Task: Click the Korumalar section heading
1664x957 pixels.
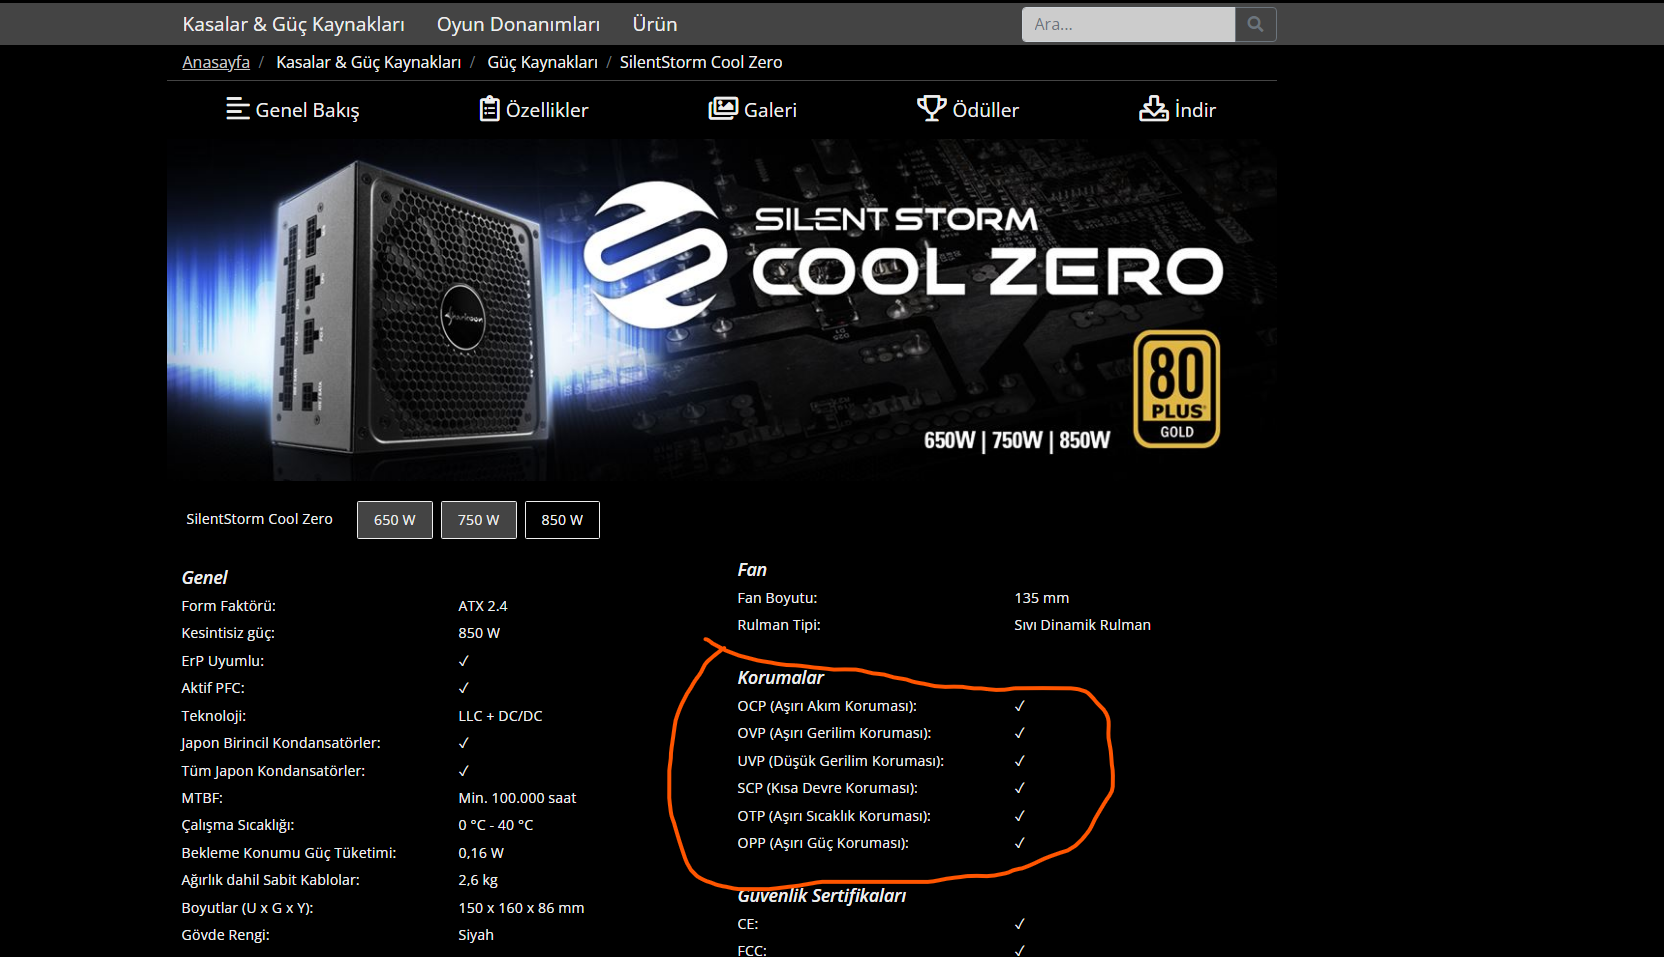Action: 781,677
